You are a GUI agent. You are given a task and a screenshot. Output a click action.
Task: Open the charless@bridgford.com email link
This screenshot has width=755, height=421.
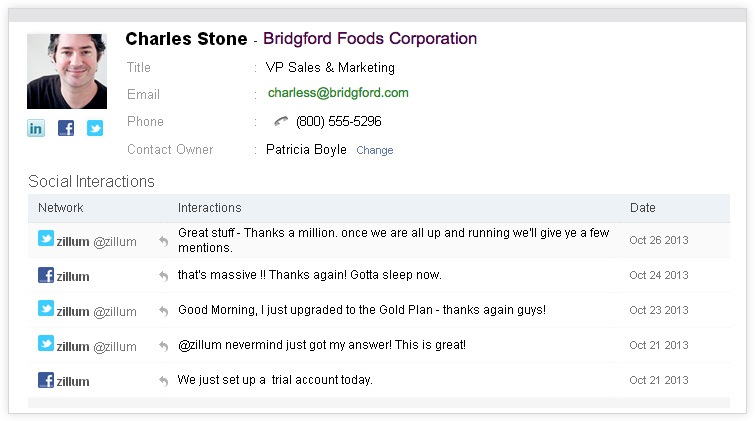(338, 93)
